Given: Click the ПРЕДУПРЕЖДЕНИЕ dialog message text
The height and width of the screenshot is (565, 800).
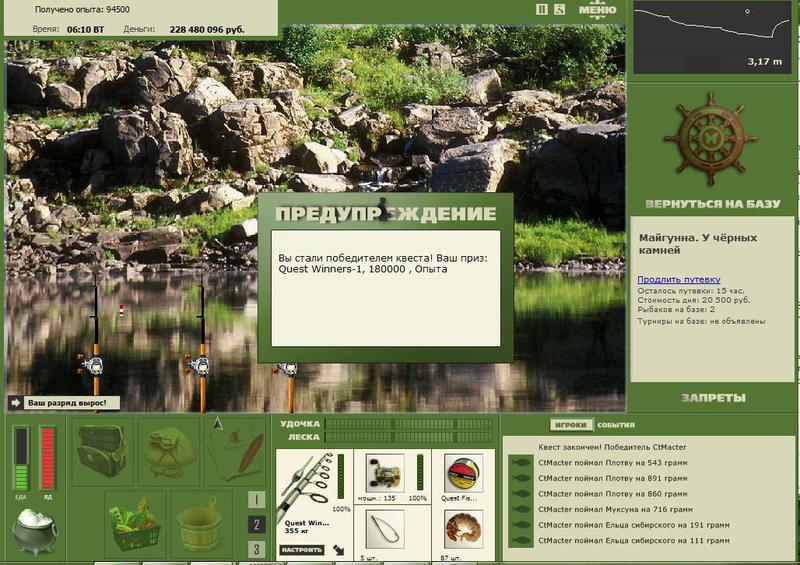Looking at the screenshot, I should pos(383,263).
